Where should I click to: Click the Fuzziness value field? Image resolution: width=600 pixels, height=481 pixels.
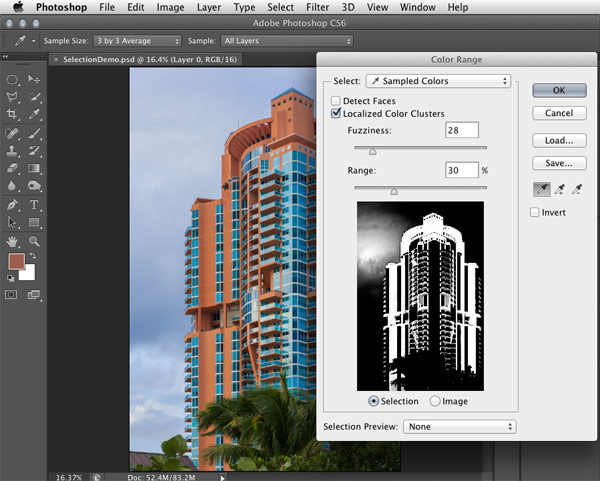tap(462, 130)
